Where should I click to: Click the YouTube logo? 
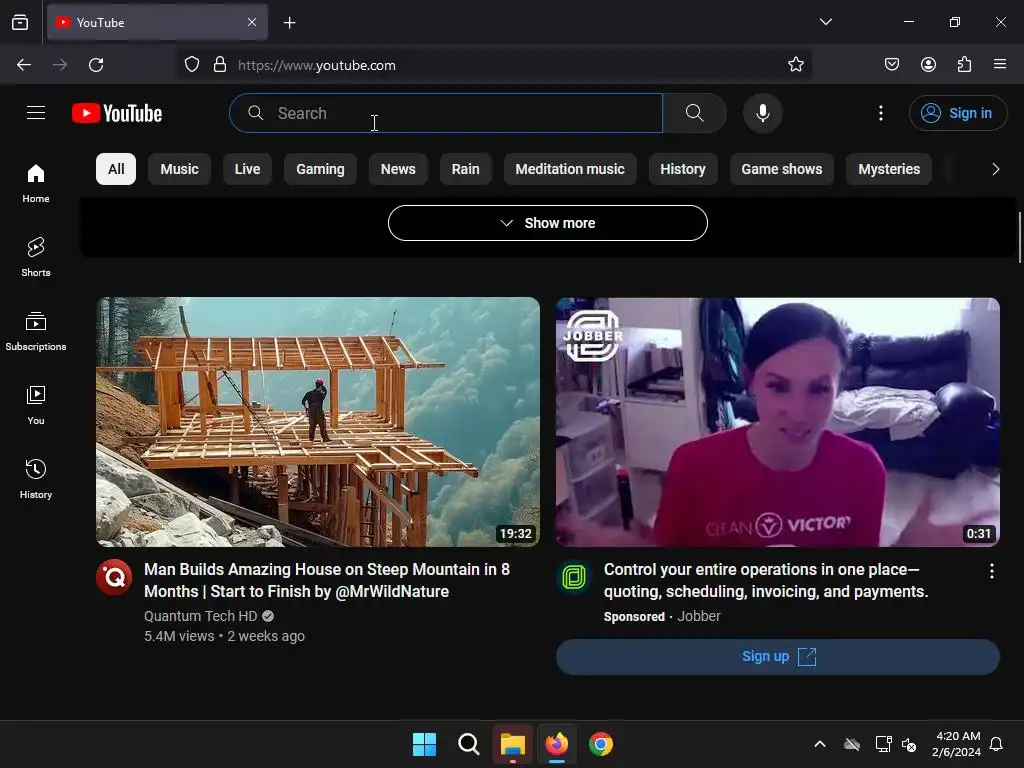point(117,113)
